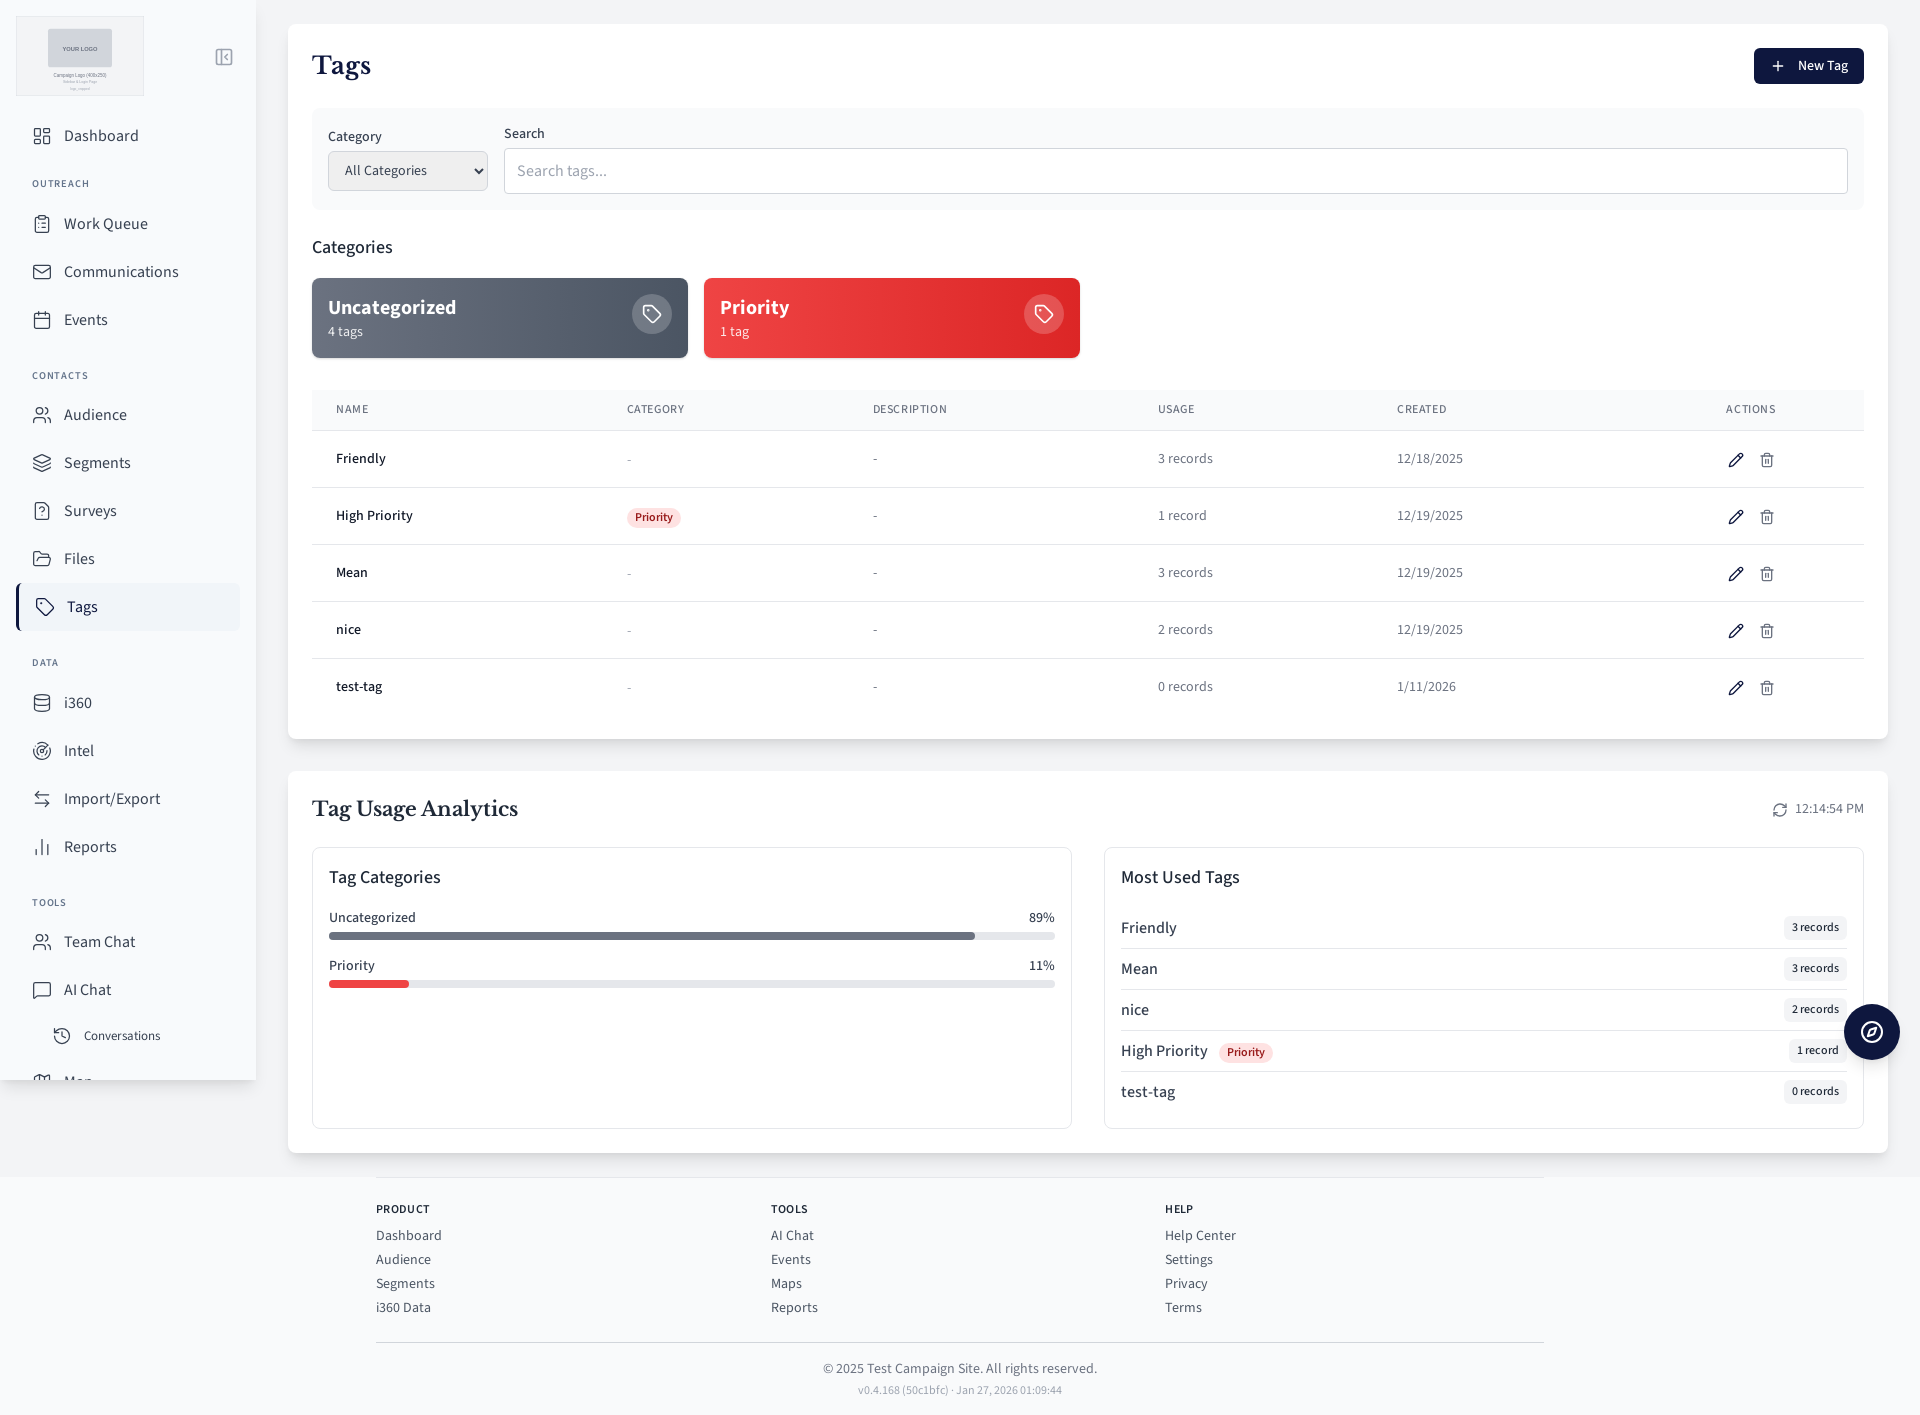Click into the Search tags field
This screenshot has width=1920, height=1415.
pos(1175,171)
